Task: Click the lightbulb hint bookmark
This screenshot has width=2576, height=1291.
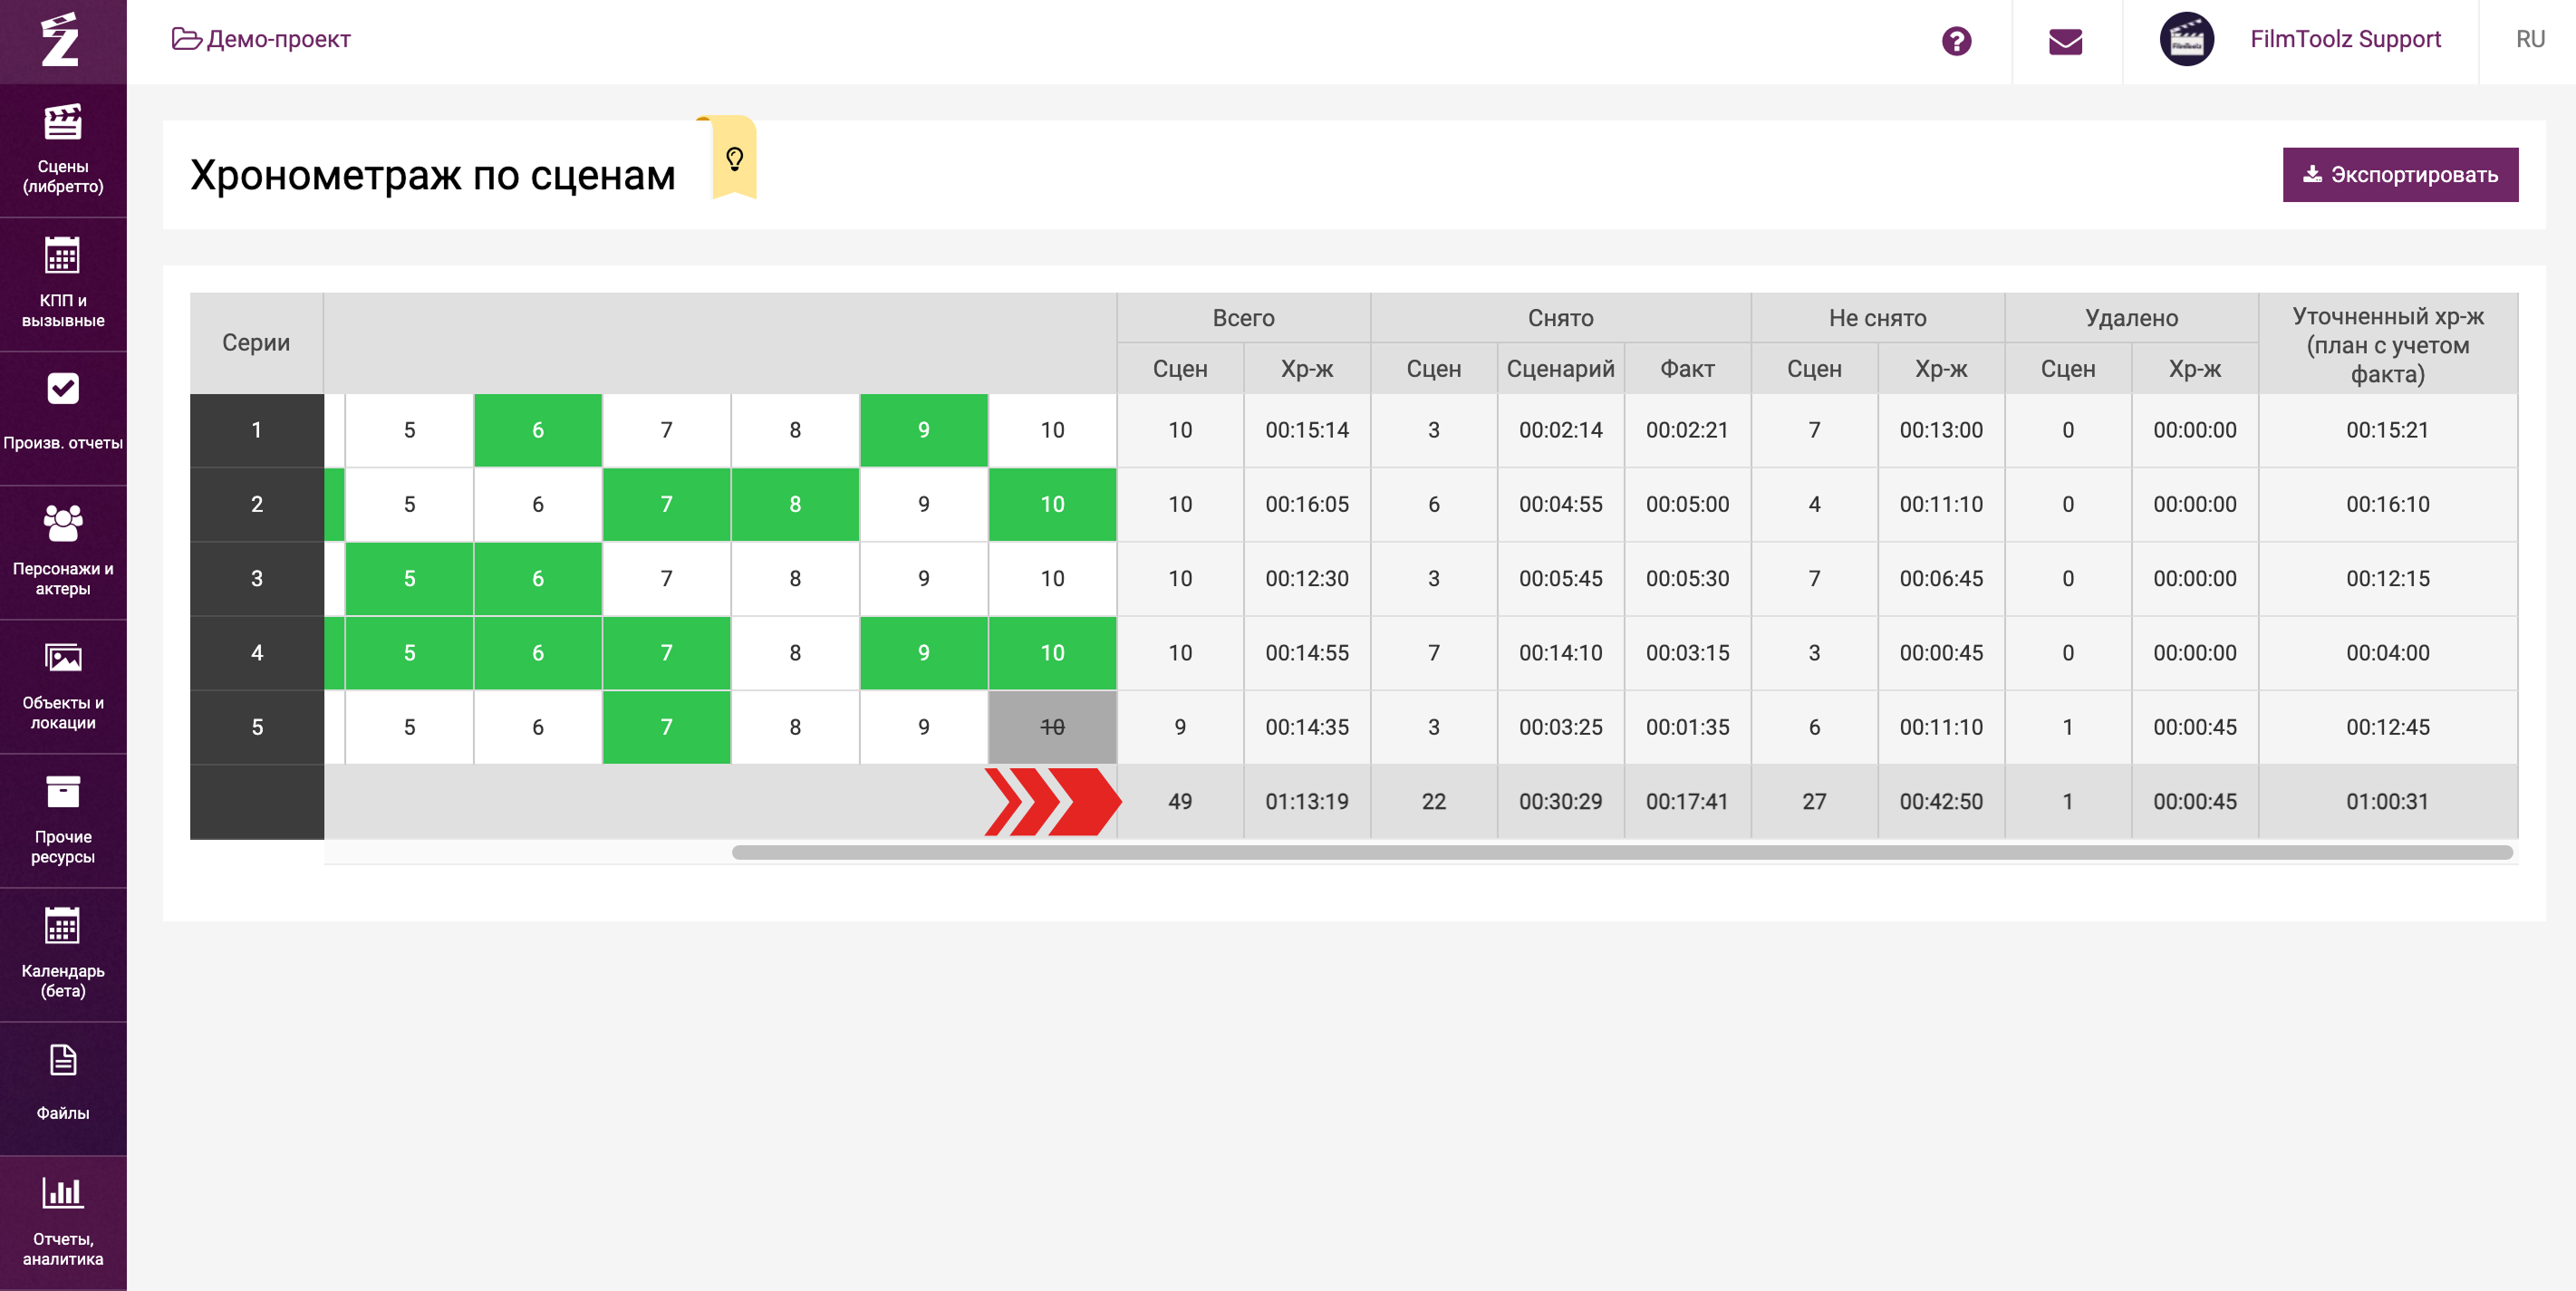Action: pyautogui.click(x=734, y=159)
